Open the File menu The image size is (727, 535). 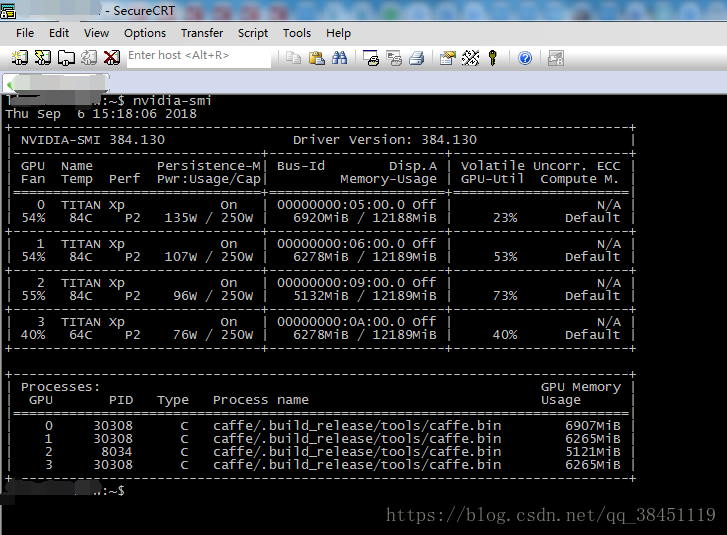click(25, 33)
